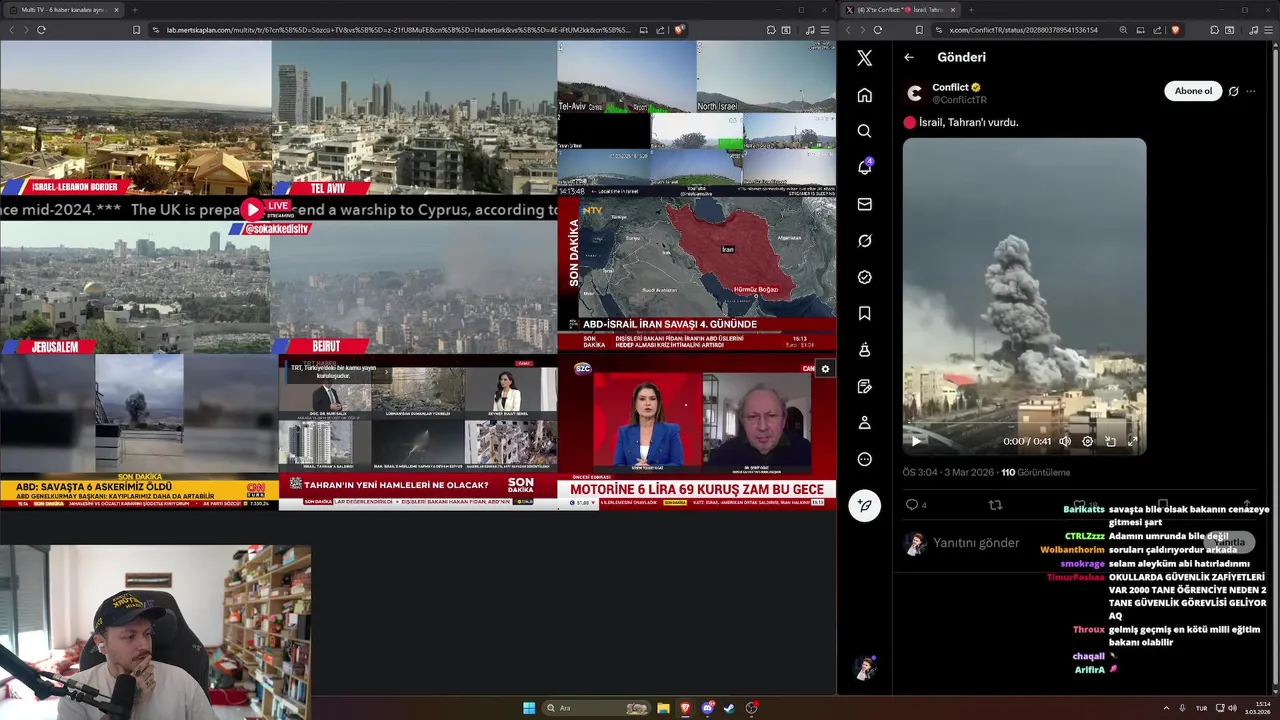The image size is (1280, 720).
Task: Open File Explorer from the taskbar
Action: [663, 708]
